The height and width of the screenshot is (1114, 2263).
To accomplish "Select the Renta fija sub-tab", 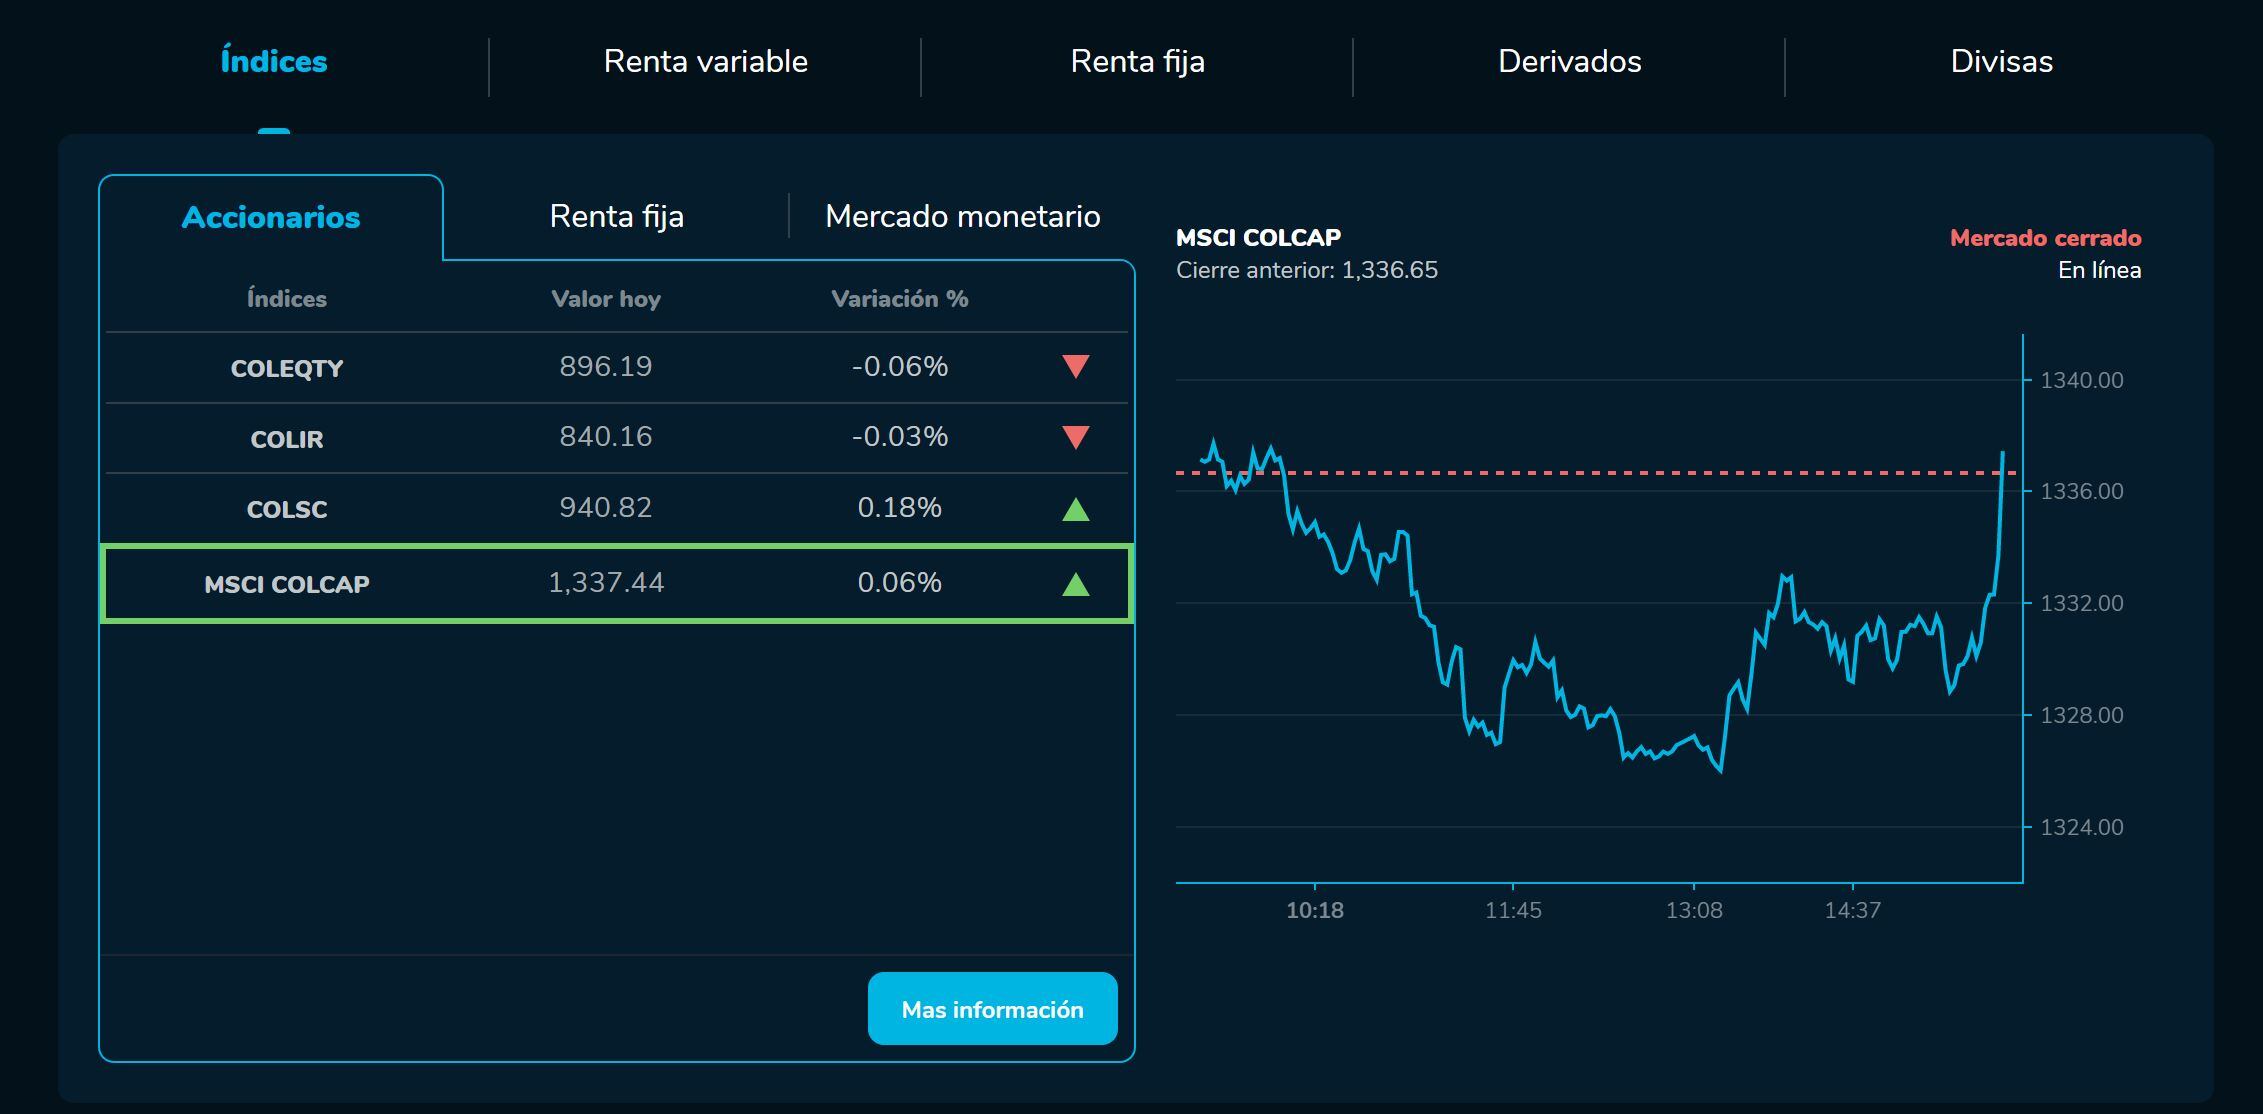I will point(615,215).
